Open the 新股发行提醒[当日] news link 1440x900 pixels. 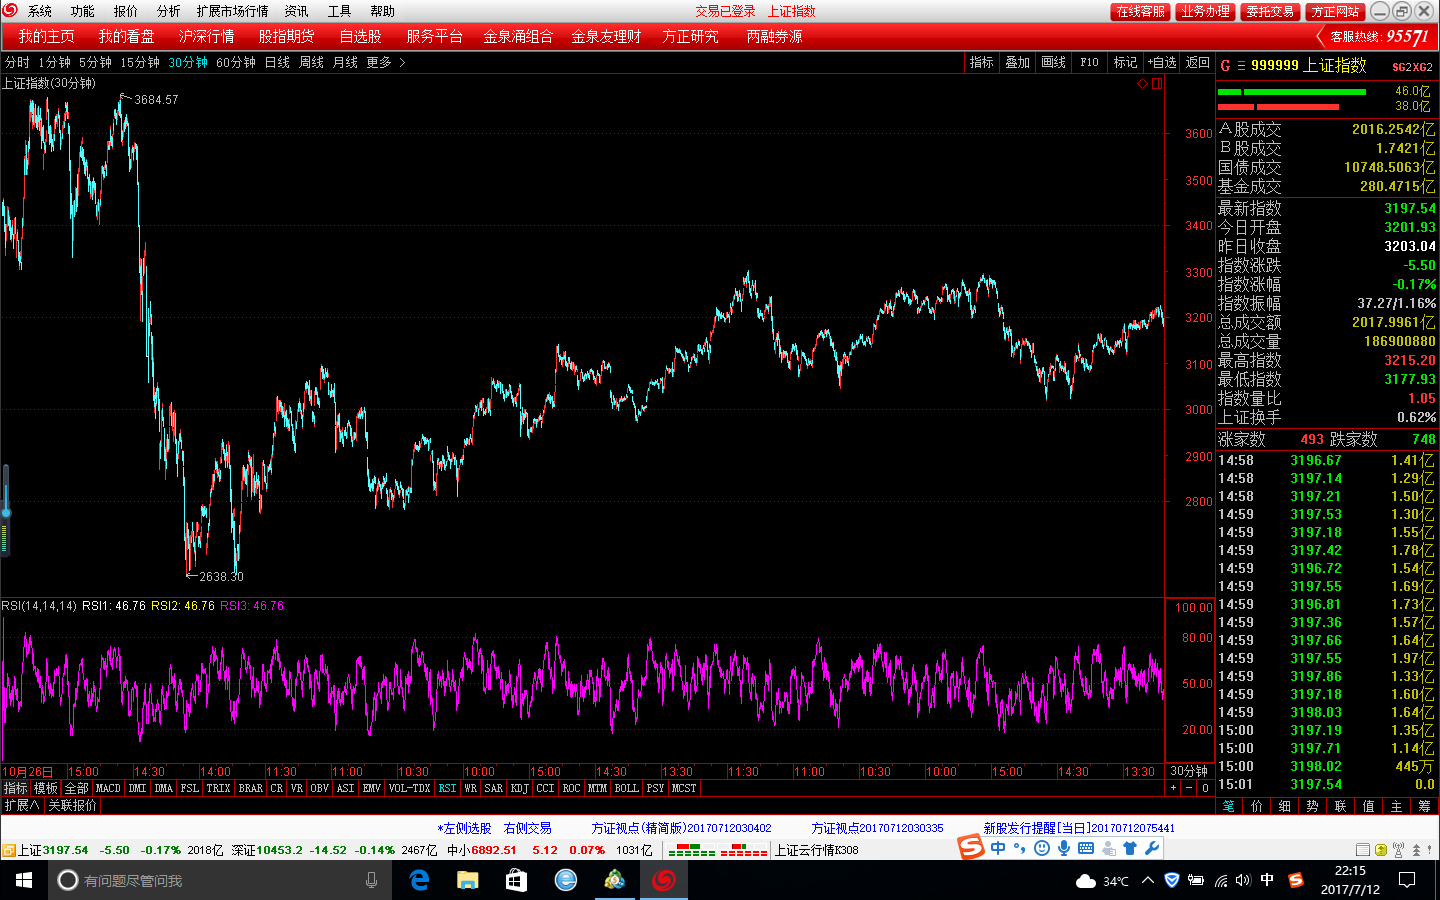[1079, 828]
